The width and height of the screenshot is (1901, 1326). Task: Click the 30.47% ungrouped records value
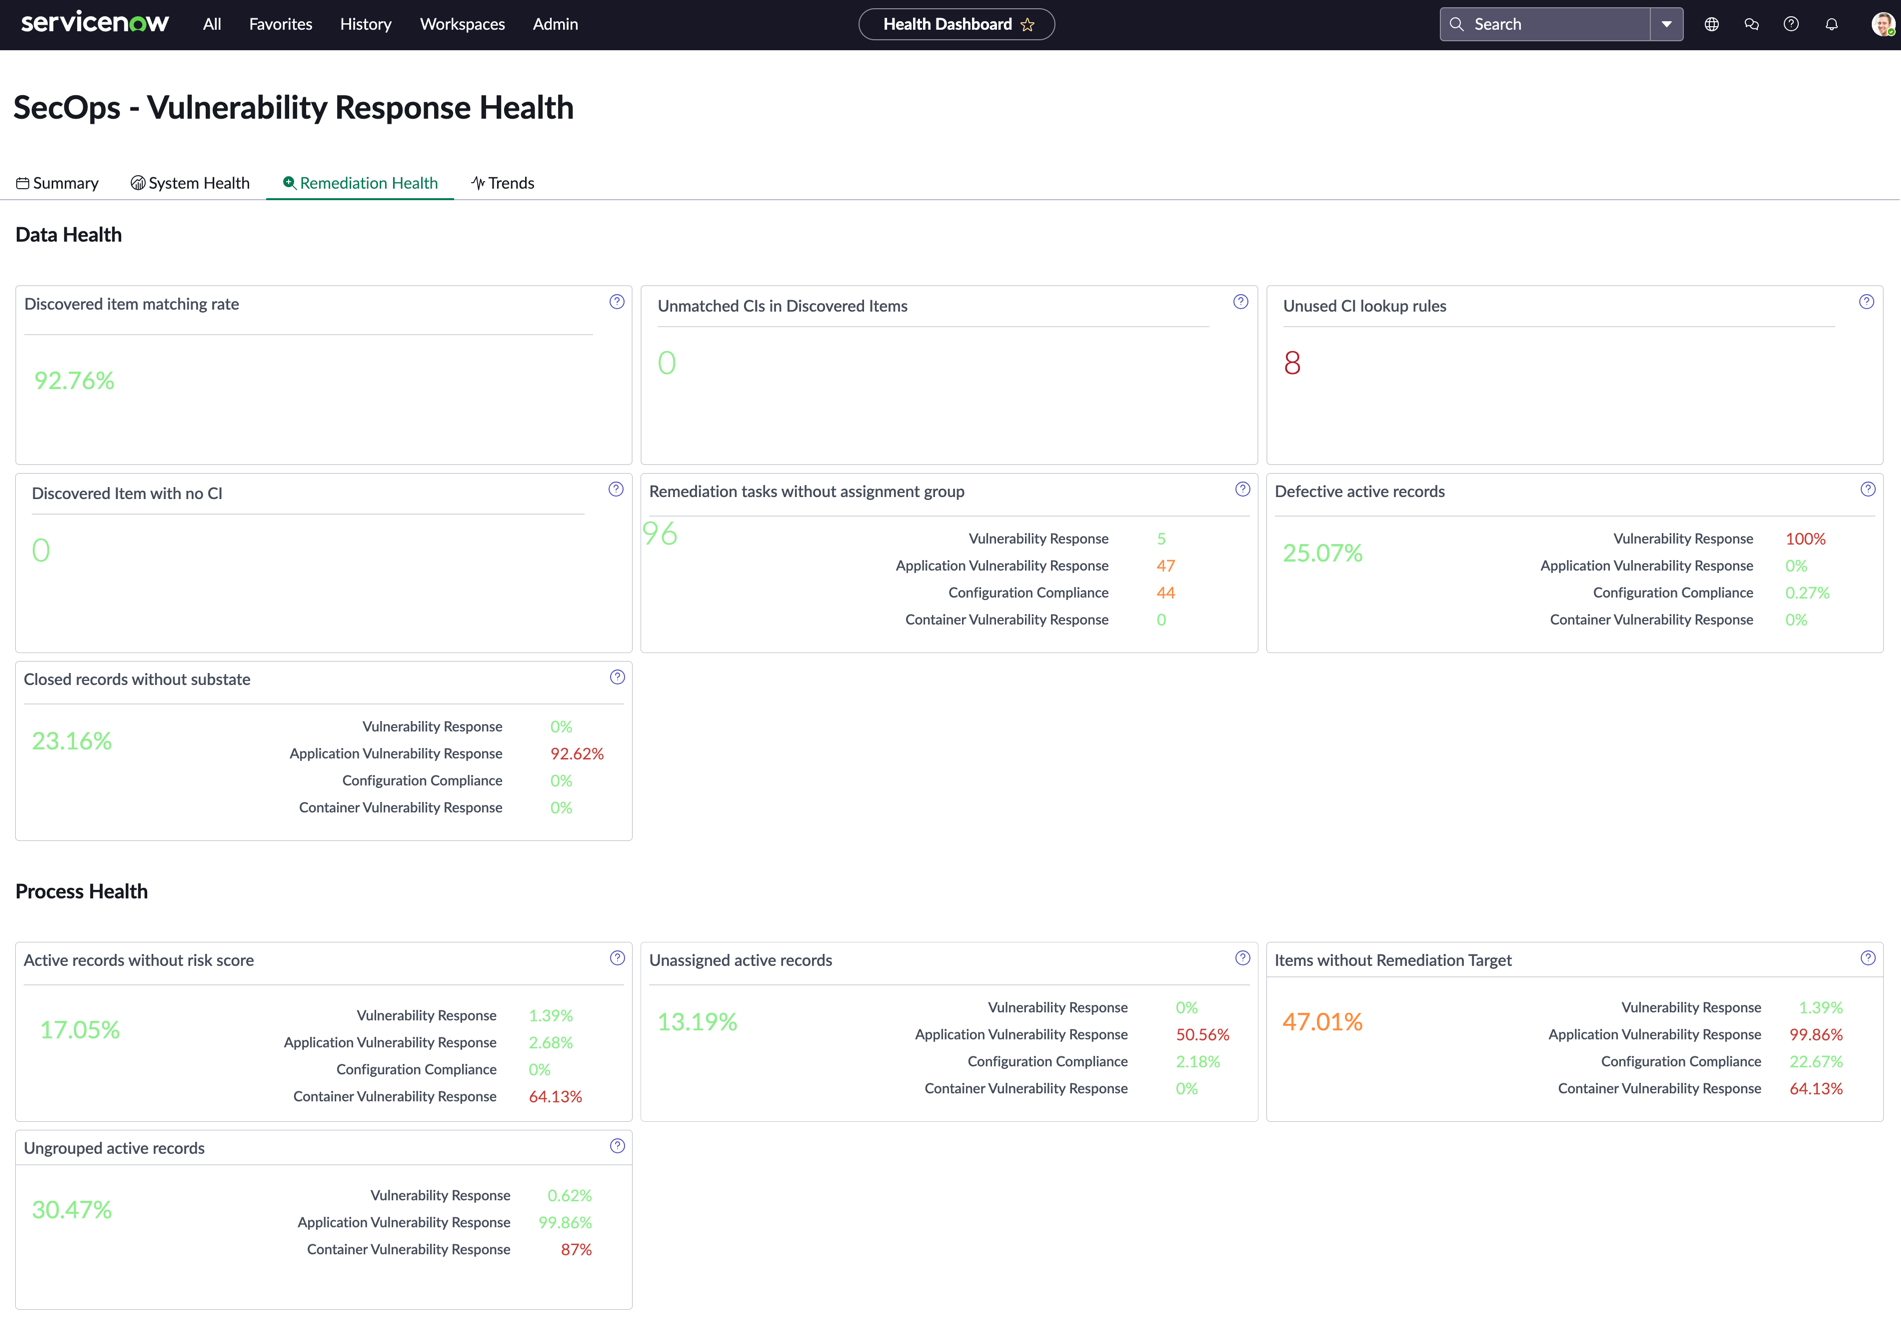point(72,1210)
